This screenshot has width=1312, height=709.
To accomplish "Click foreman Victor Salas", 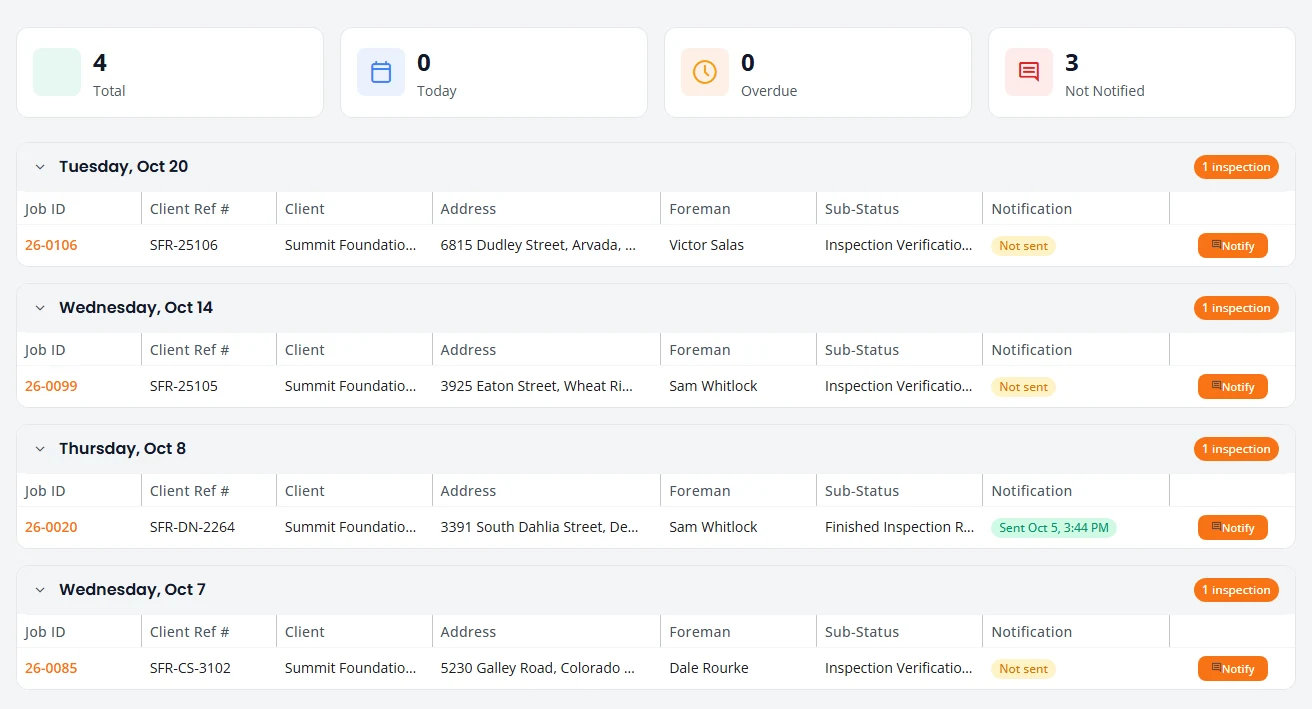I will 706,245.
